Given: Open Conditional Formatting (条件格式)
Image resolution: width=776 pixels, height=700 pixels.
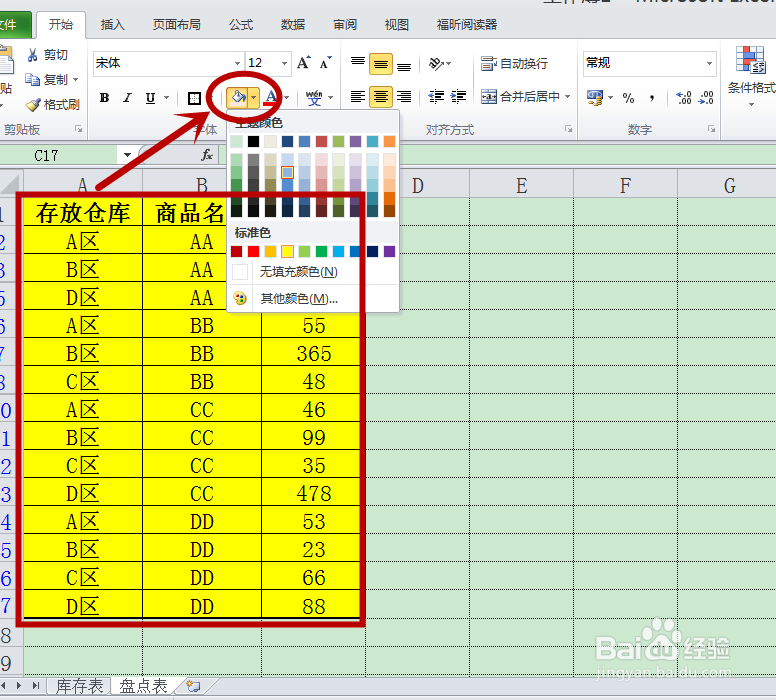Looking at the screenshot, I should [751, 76].
